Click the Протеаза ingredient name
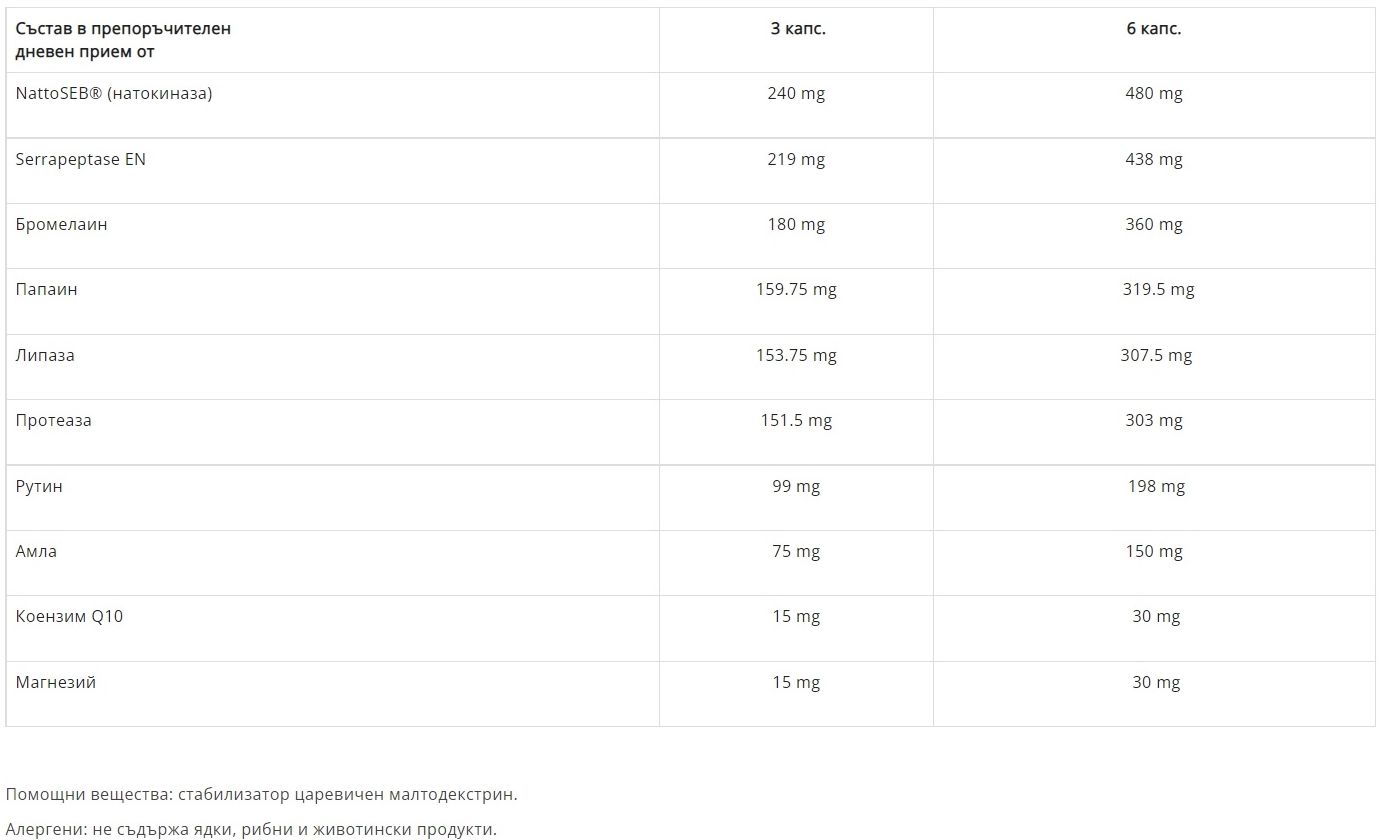1385x840 pixels. coord(54,421)
